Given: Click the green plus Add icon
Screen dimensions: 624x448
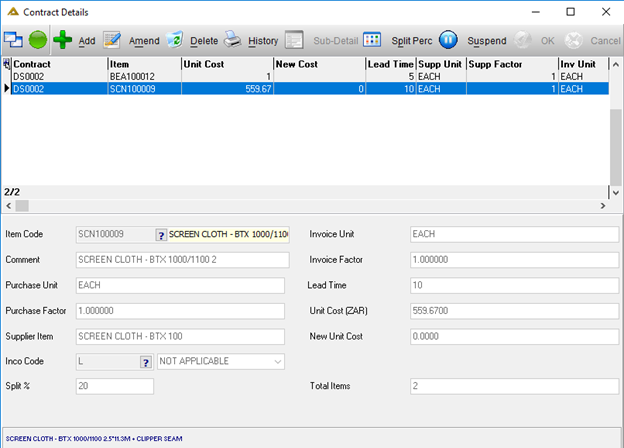Looking at the screenshot, I should (62, 40).
